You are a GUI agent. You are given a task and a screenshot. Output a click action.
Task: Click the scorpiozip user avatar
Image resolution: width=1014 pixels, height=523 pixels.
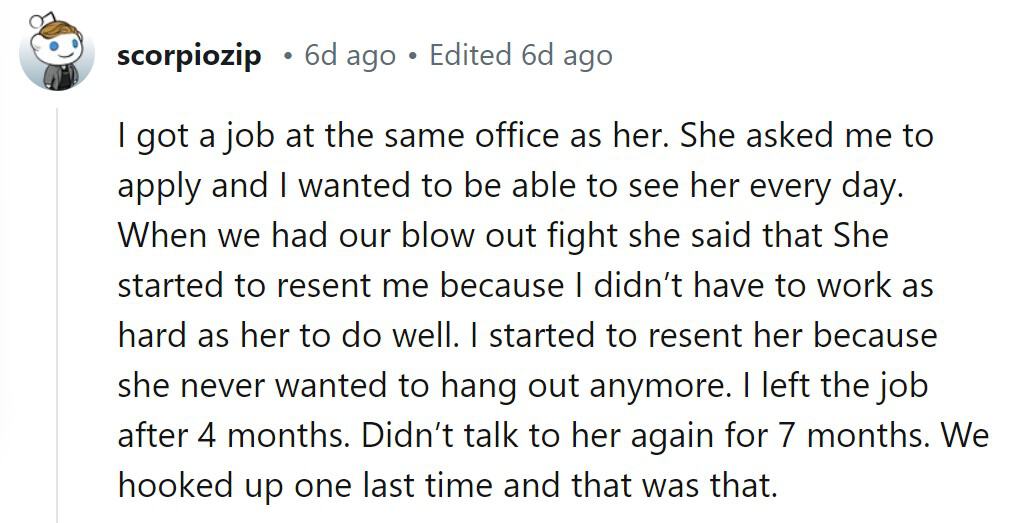tap(57, 55)
